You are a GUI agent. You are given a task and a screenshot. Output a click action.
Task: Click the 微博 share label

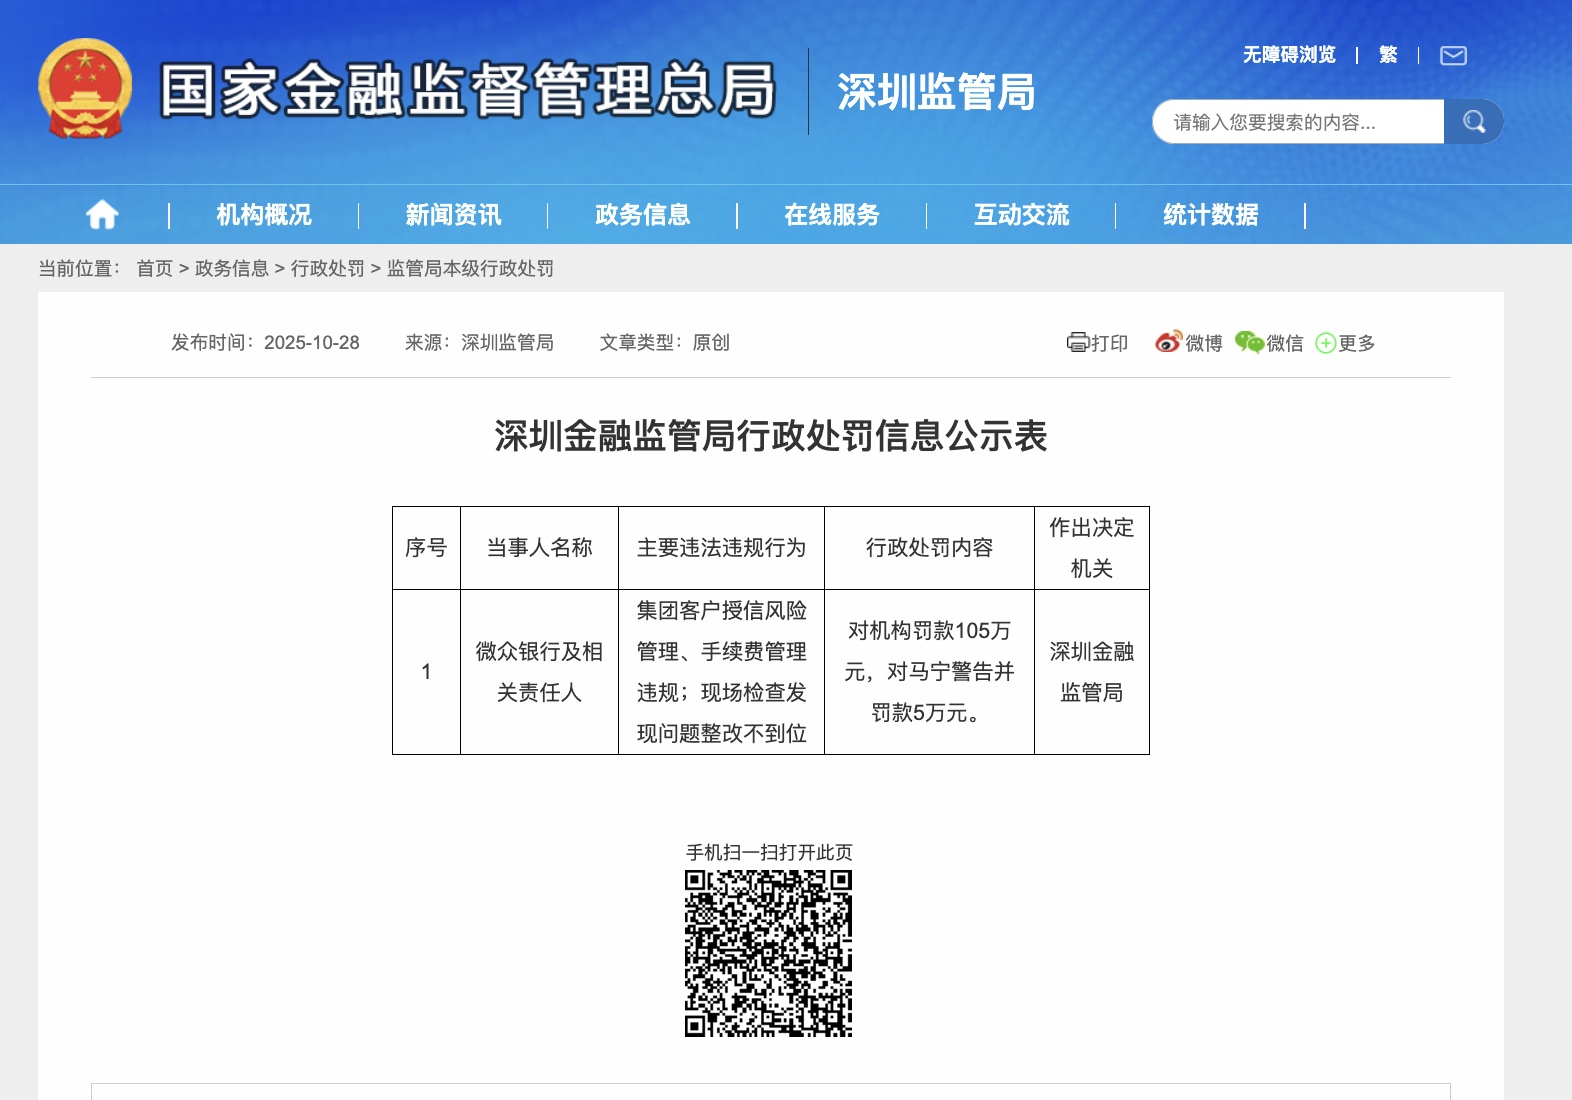pos(1204,343)
